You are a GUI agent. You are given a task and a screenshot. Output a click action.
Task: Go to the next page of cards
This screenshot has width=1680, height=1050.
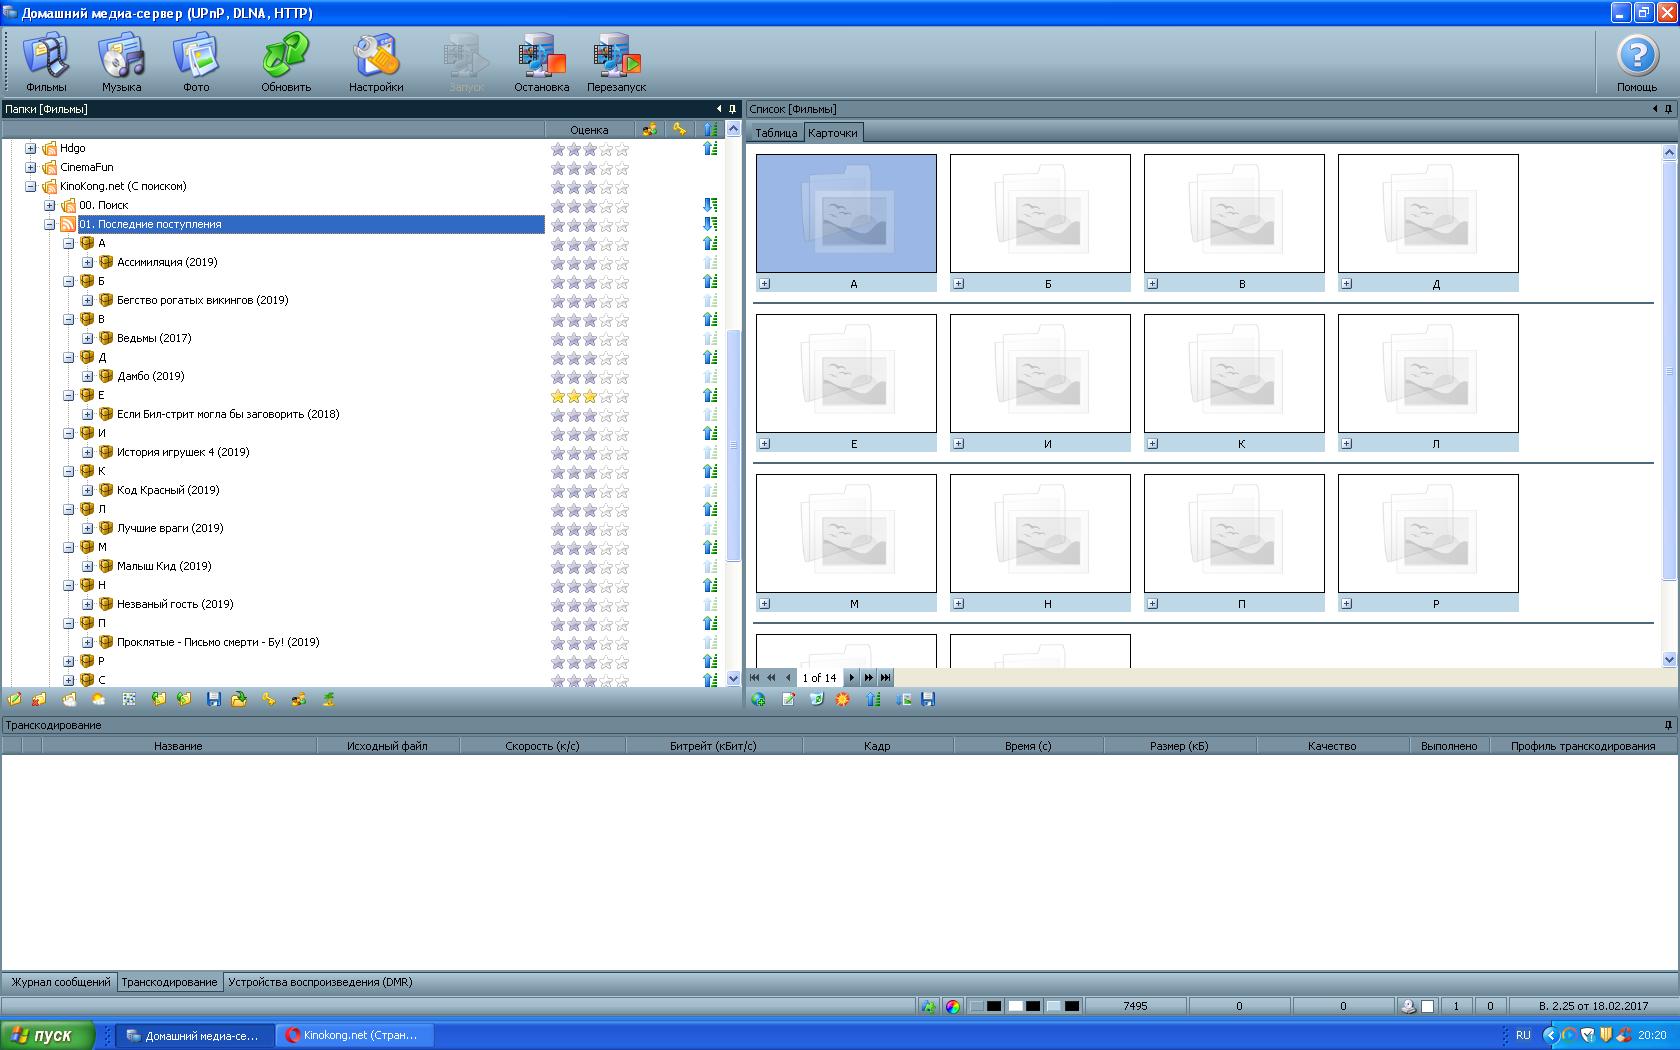coord(852,678)
